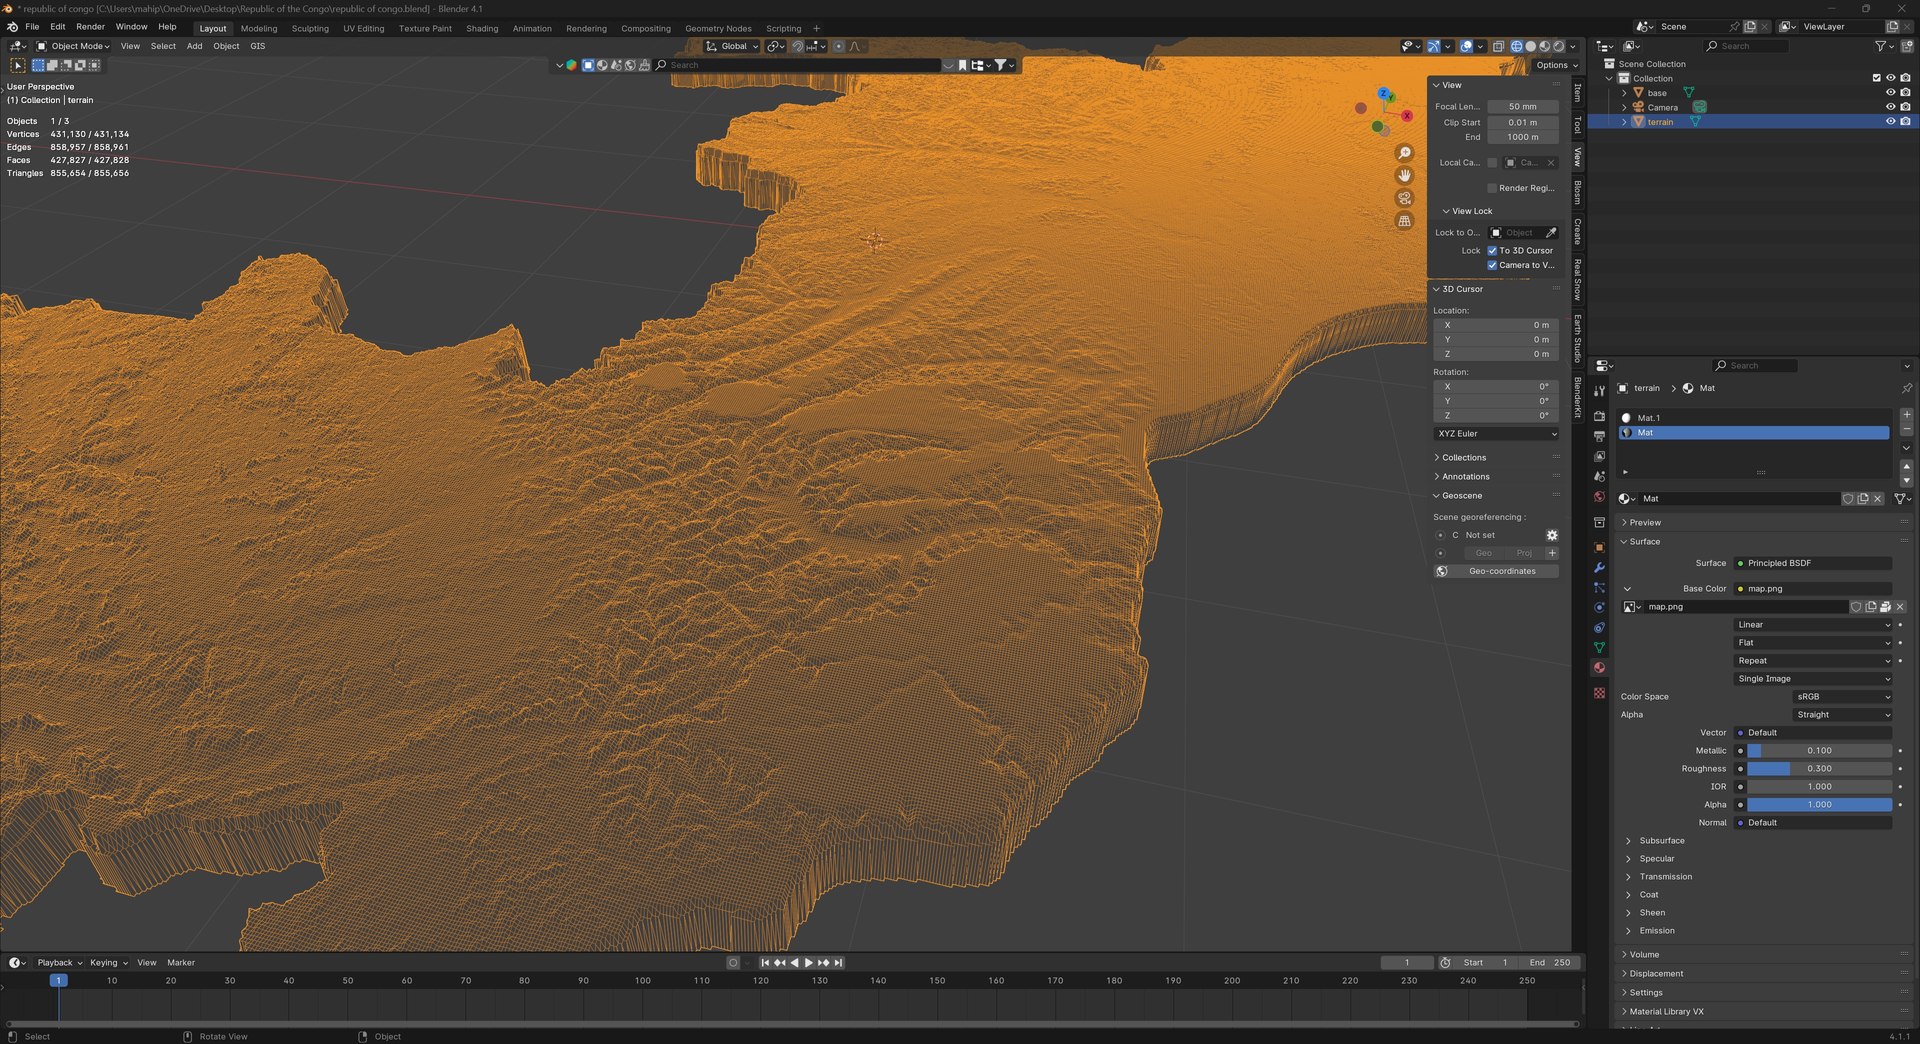Hide terrain object with eye icon
This screenshot has height=1044, width=1920.
coord(1890,121)
